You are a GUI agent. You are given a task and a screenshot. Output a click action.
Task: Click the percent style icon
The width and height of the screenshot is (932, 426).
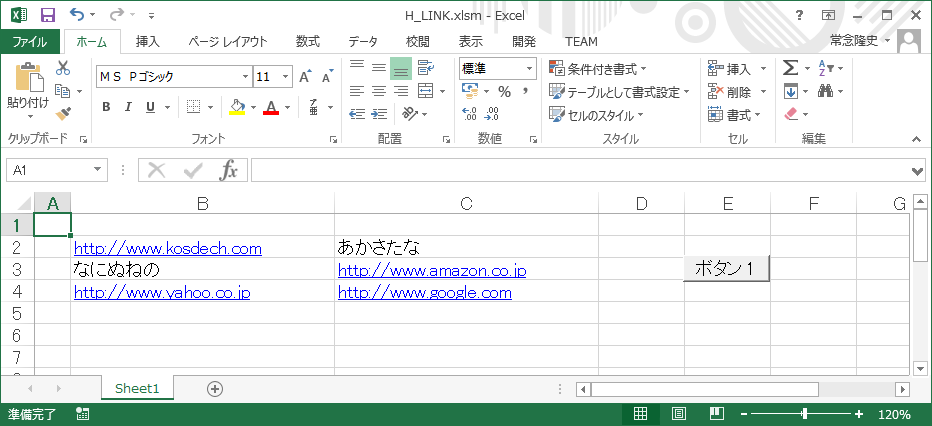(504, 91)
